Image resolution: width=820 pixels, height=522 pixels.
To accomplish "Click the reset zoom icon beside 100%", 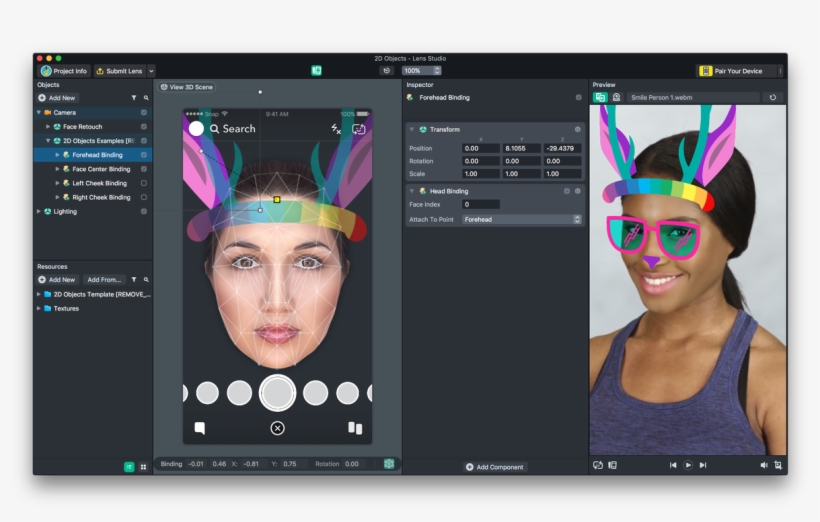I will pos(386,71).
